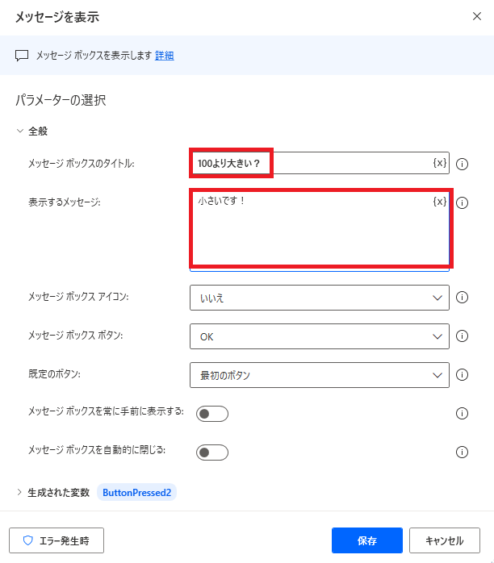494x563 pixels.
Task: Open info icon for message to display
Action: click(x=462, y=203)
